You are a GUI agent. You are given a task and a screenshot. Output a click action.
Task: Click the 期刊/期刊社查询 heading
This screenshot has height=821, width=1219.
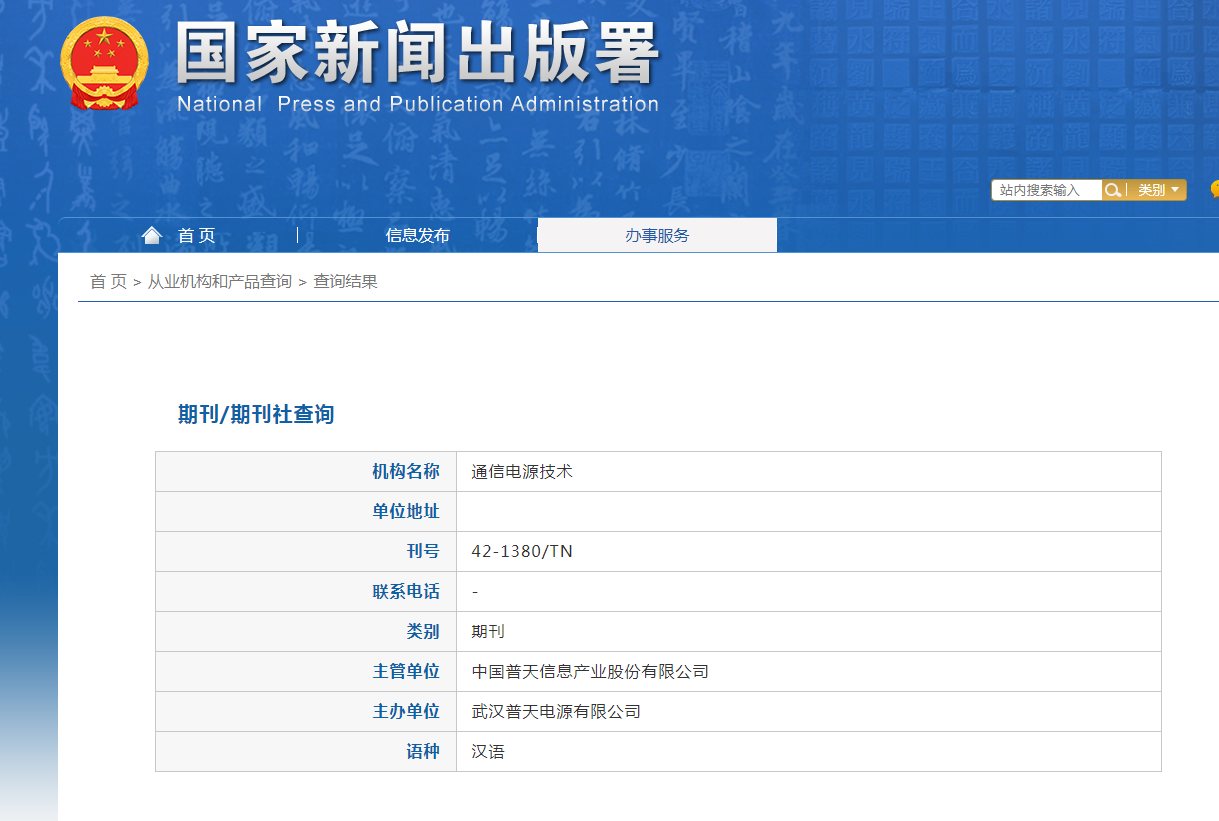point(256,414)
